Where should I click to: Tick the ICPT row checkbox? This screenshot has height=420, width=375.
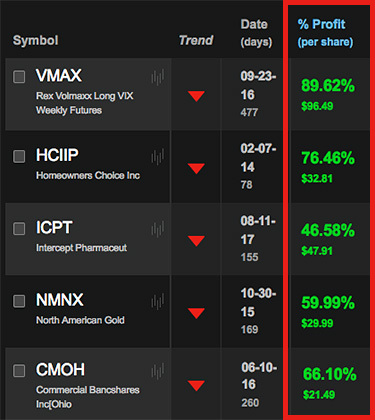19,228
